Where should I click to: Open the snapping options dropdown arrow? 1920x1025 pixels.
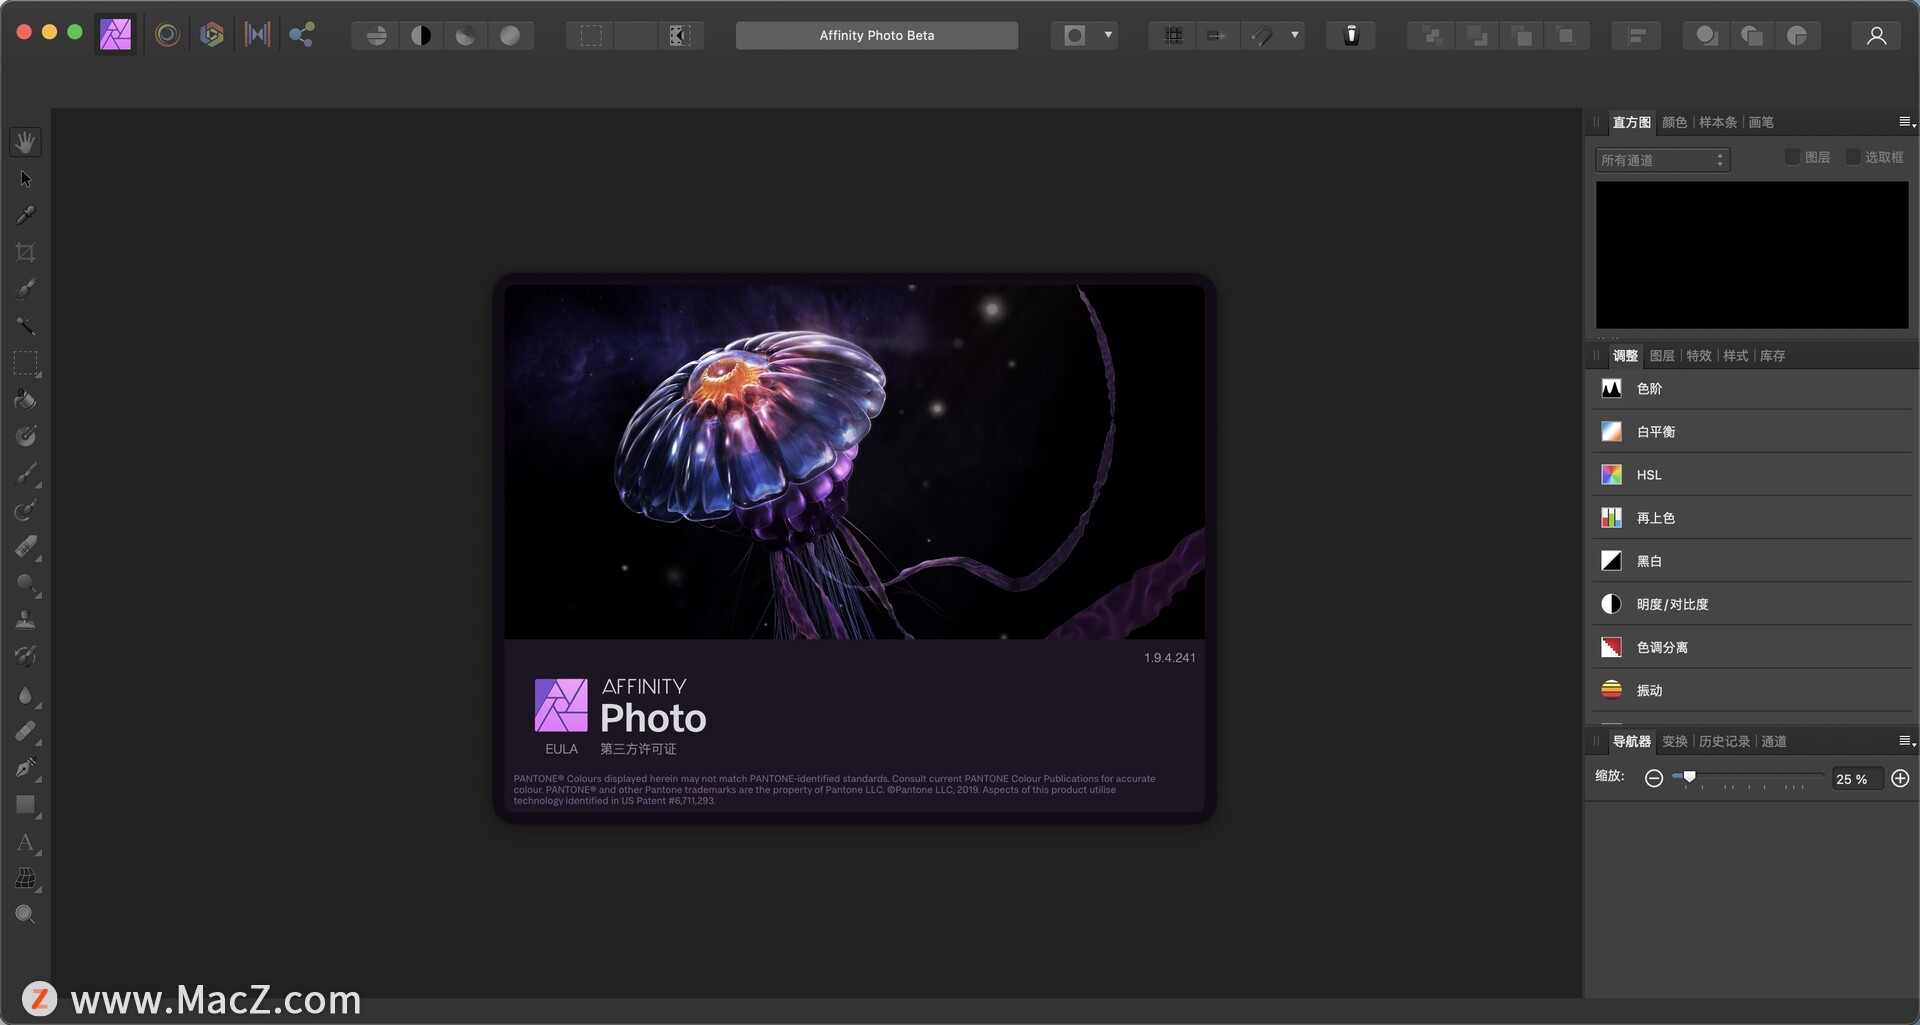pos(1294,35)
